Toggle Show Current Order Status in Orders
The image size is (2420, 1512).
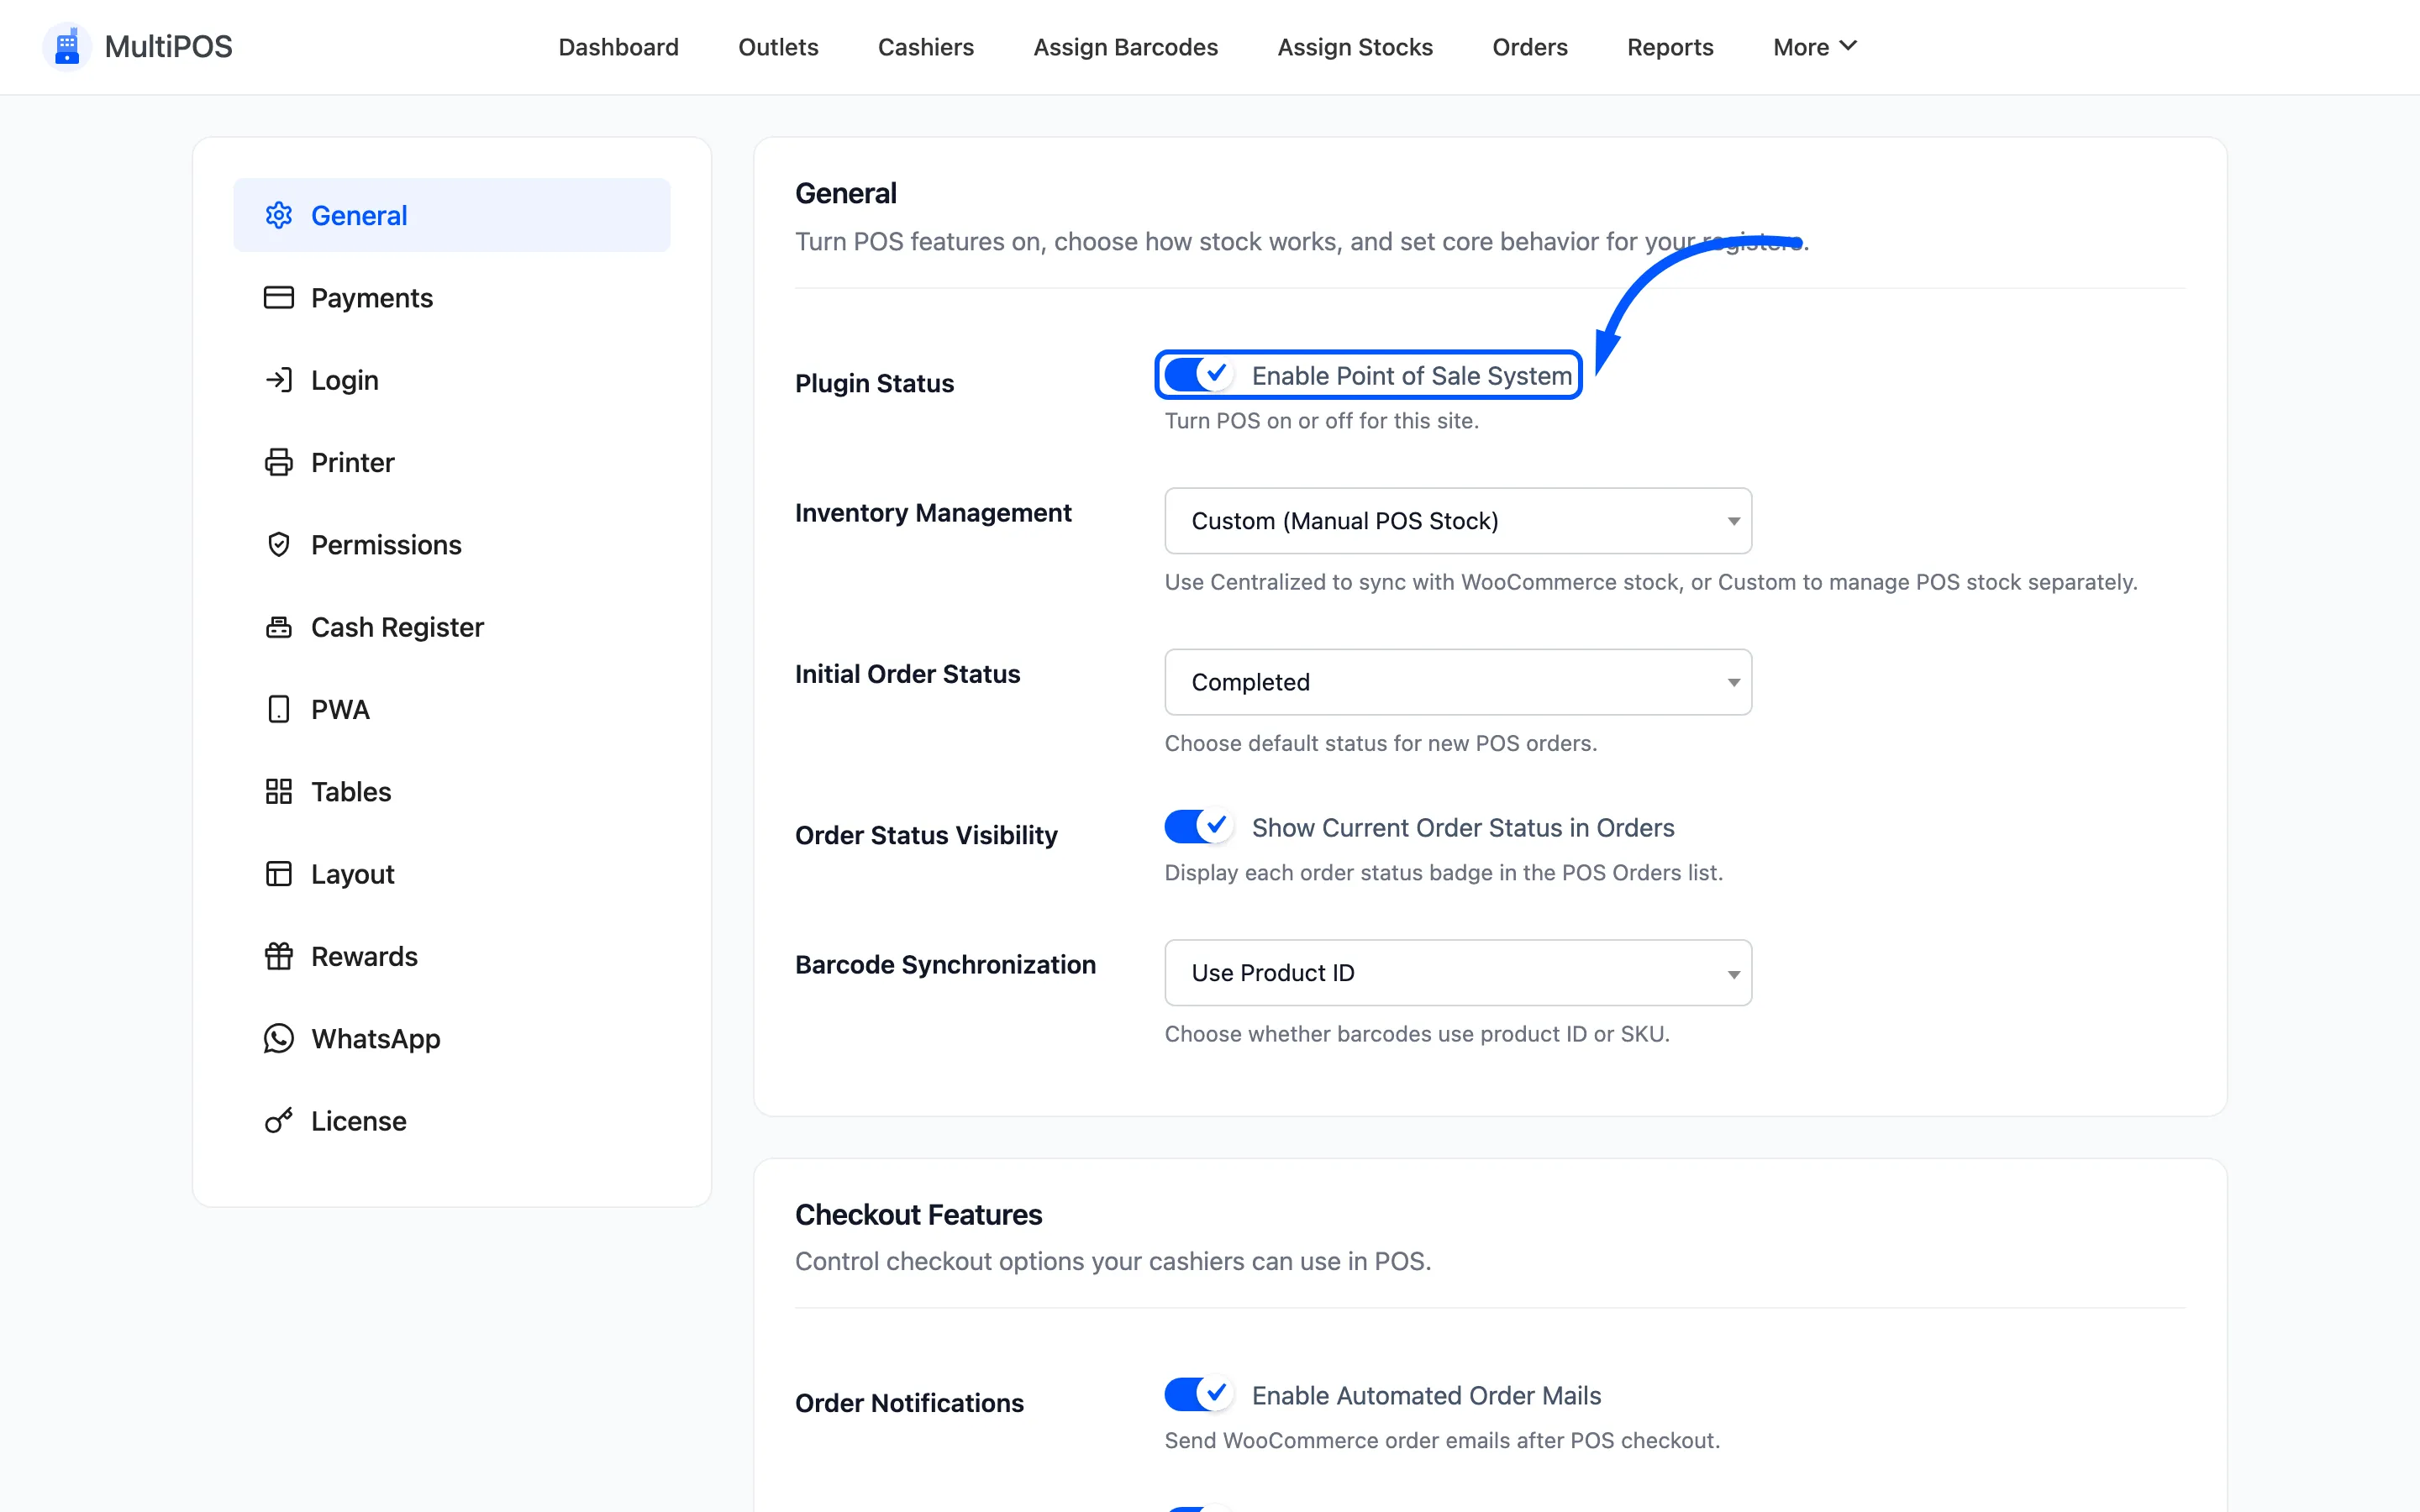coord(1198,827)
